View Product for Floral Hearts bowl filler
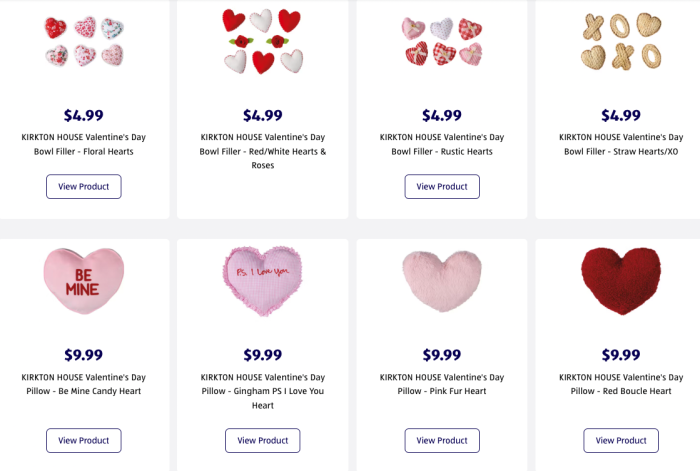 click(x=84, y=187)
